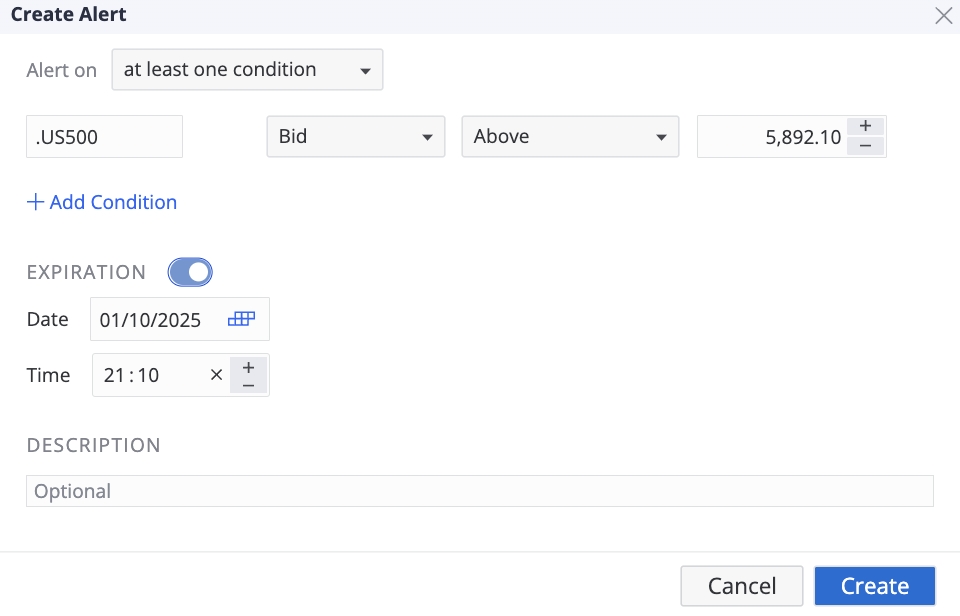
Task: Open the expiration date calendar picker
Action: (242, 319)
